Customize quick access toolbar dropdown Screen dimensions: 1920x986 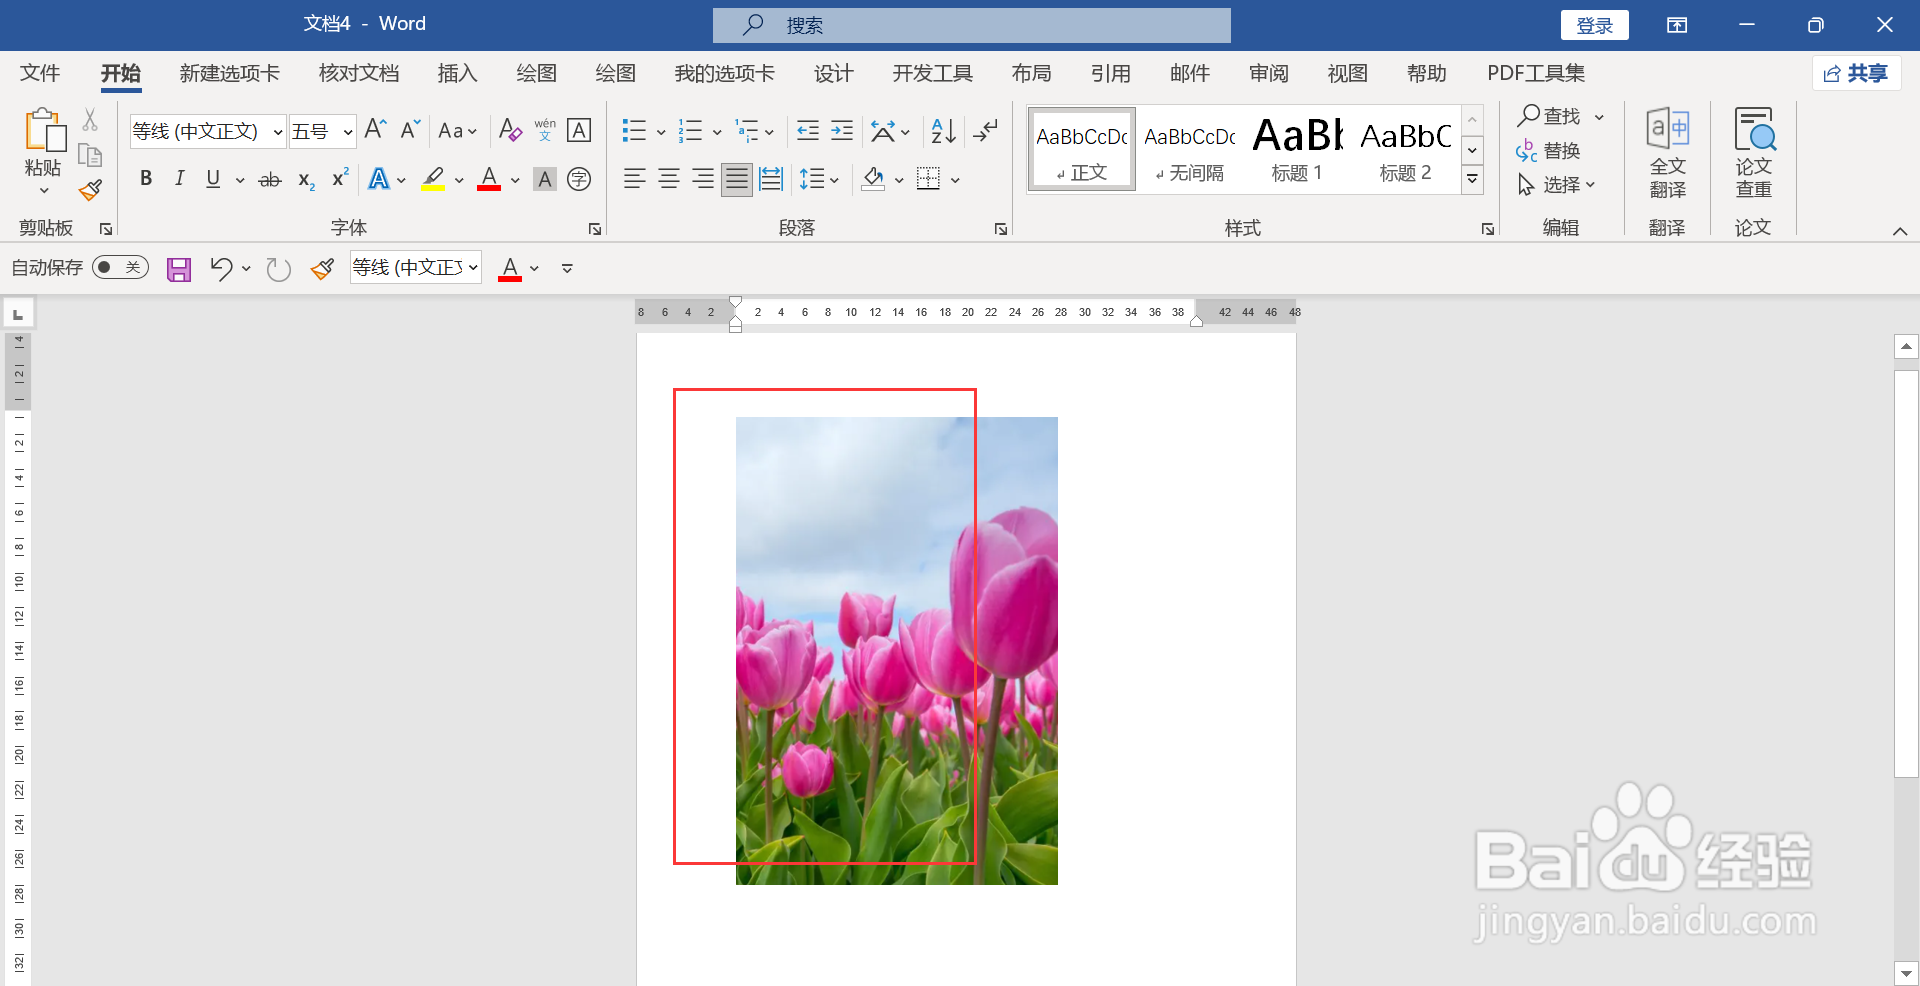[x=567, y=268]
